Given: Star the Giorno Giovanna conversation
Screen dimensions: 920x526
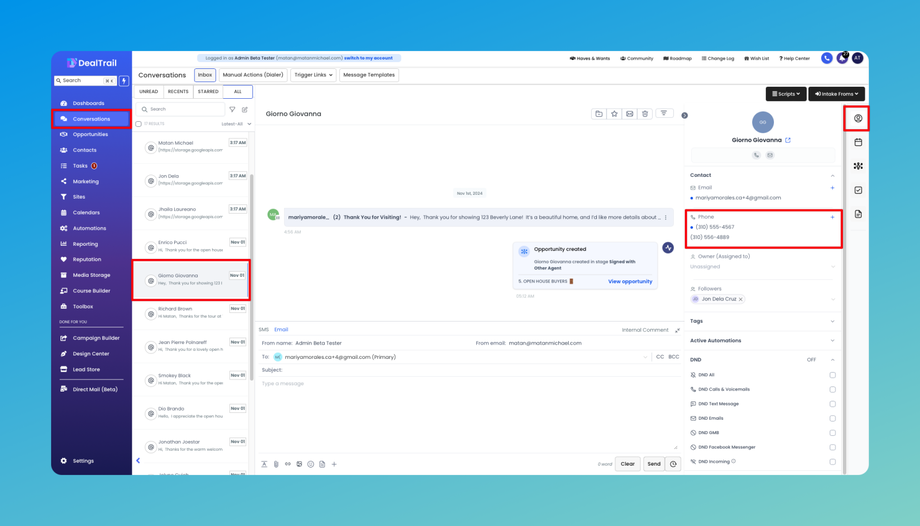Looking at the screenshot, I should pyautogui.click(x=614, y=114).
